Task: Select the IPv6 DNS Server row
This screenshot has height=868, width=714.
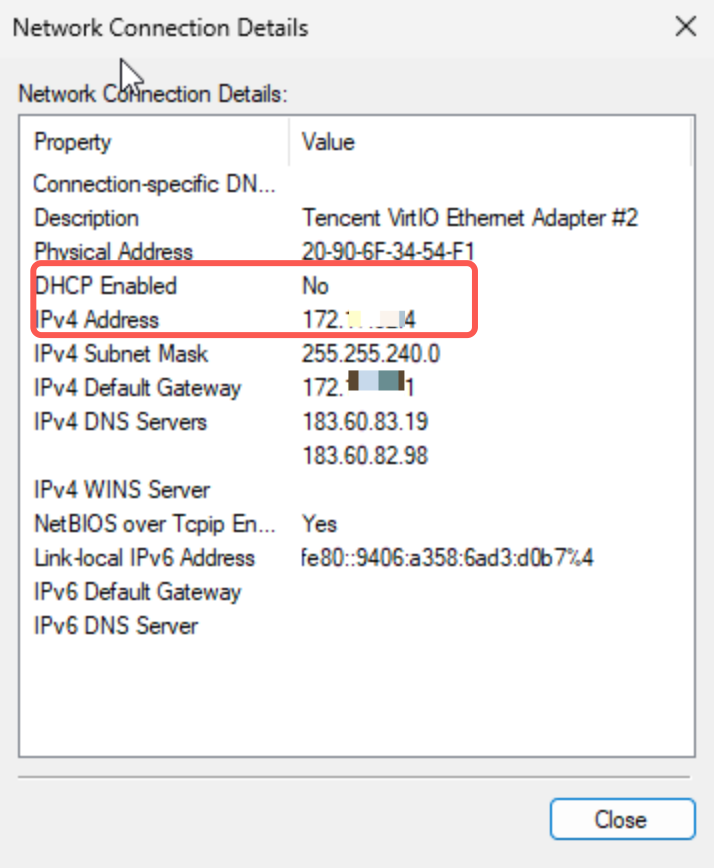Action: coord(116,626)
